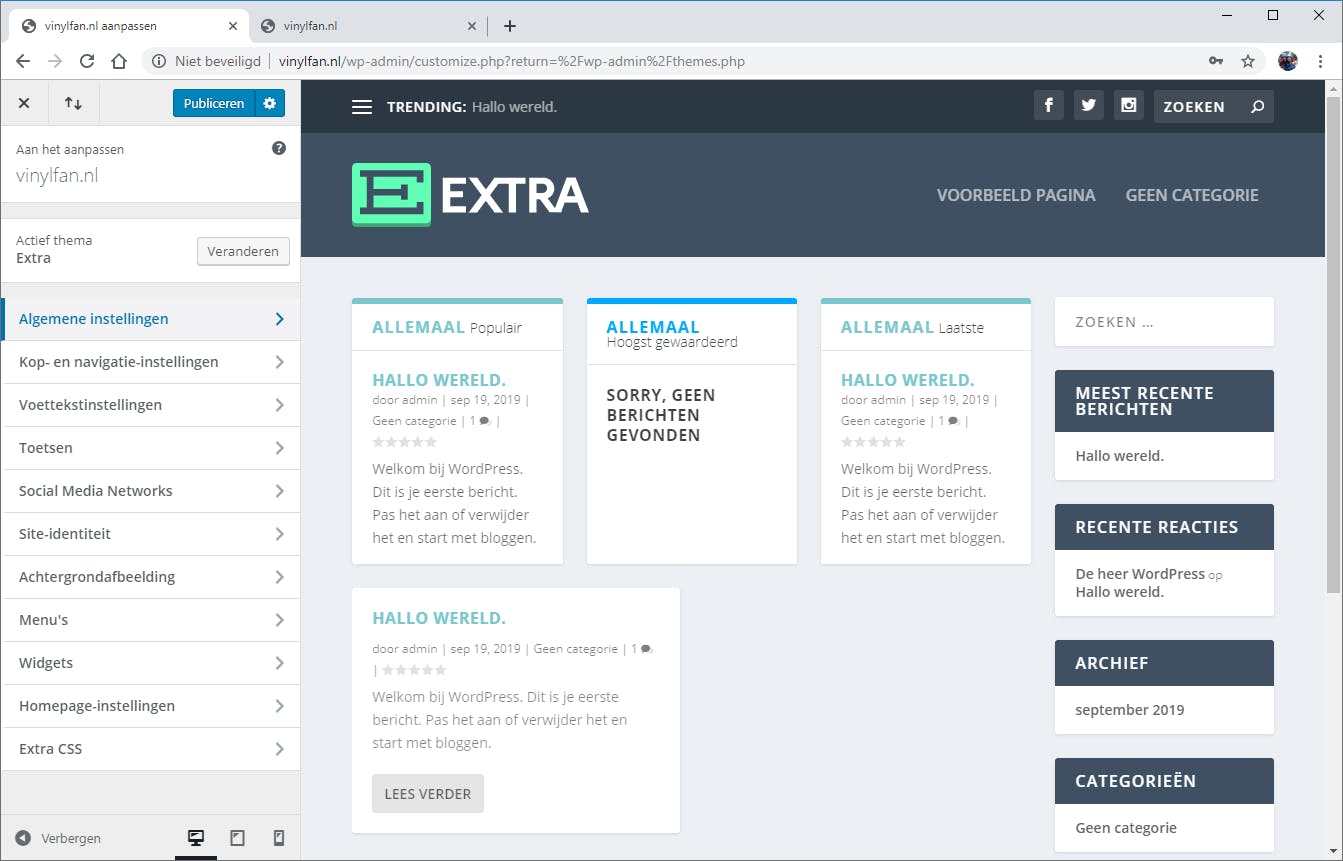The image size is (1343, 861).
Task: Rate the Populair card post with stars
Action: click(x=405, y=442)
